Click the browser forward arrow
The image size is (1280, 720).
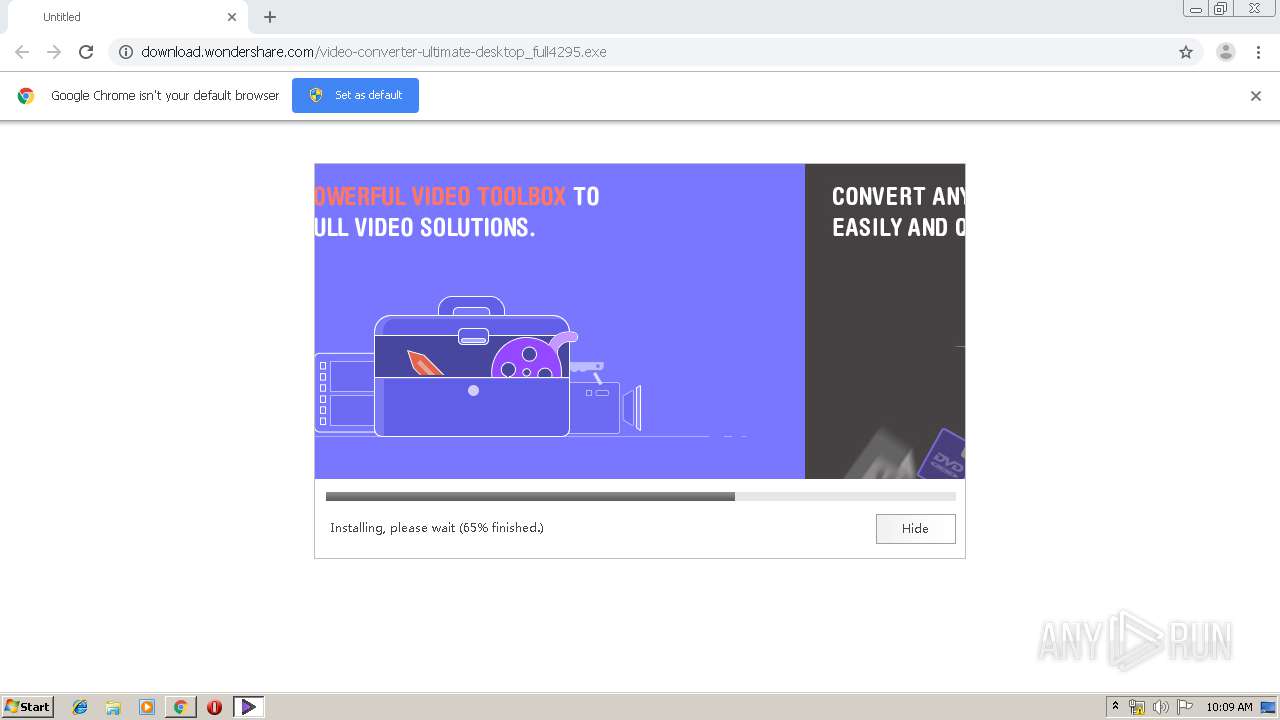54,52
